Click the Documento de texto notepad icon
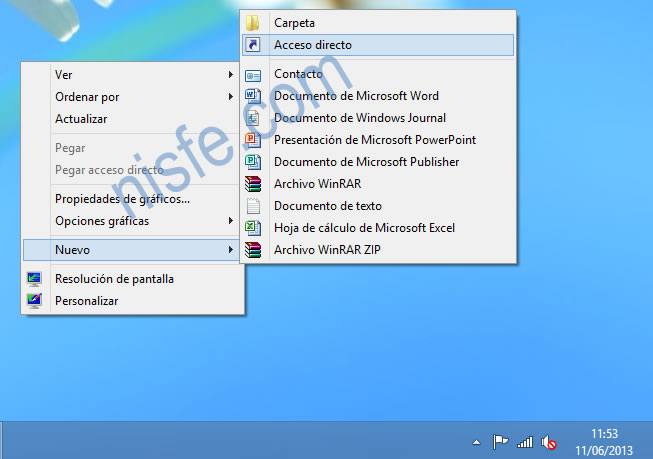 (x=253, y=206)
